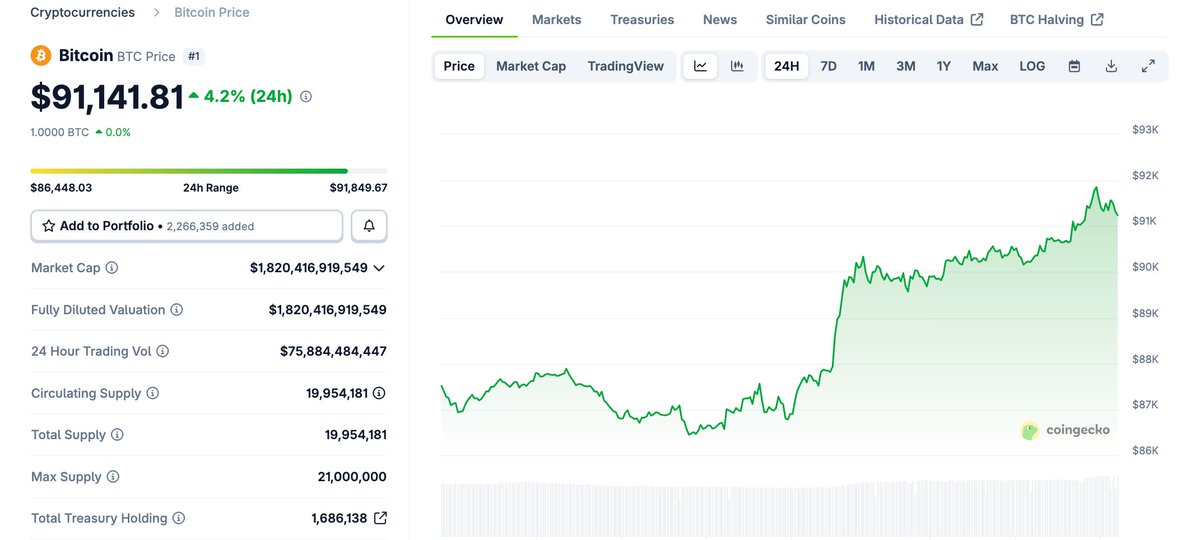
Task: Select the 7D time range
Action: point(828,66)
